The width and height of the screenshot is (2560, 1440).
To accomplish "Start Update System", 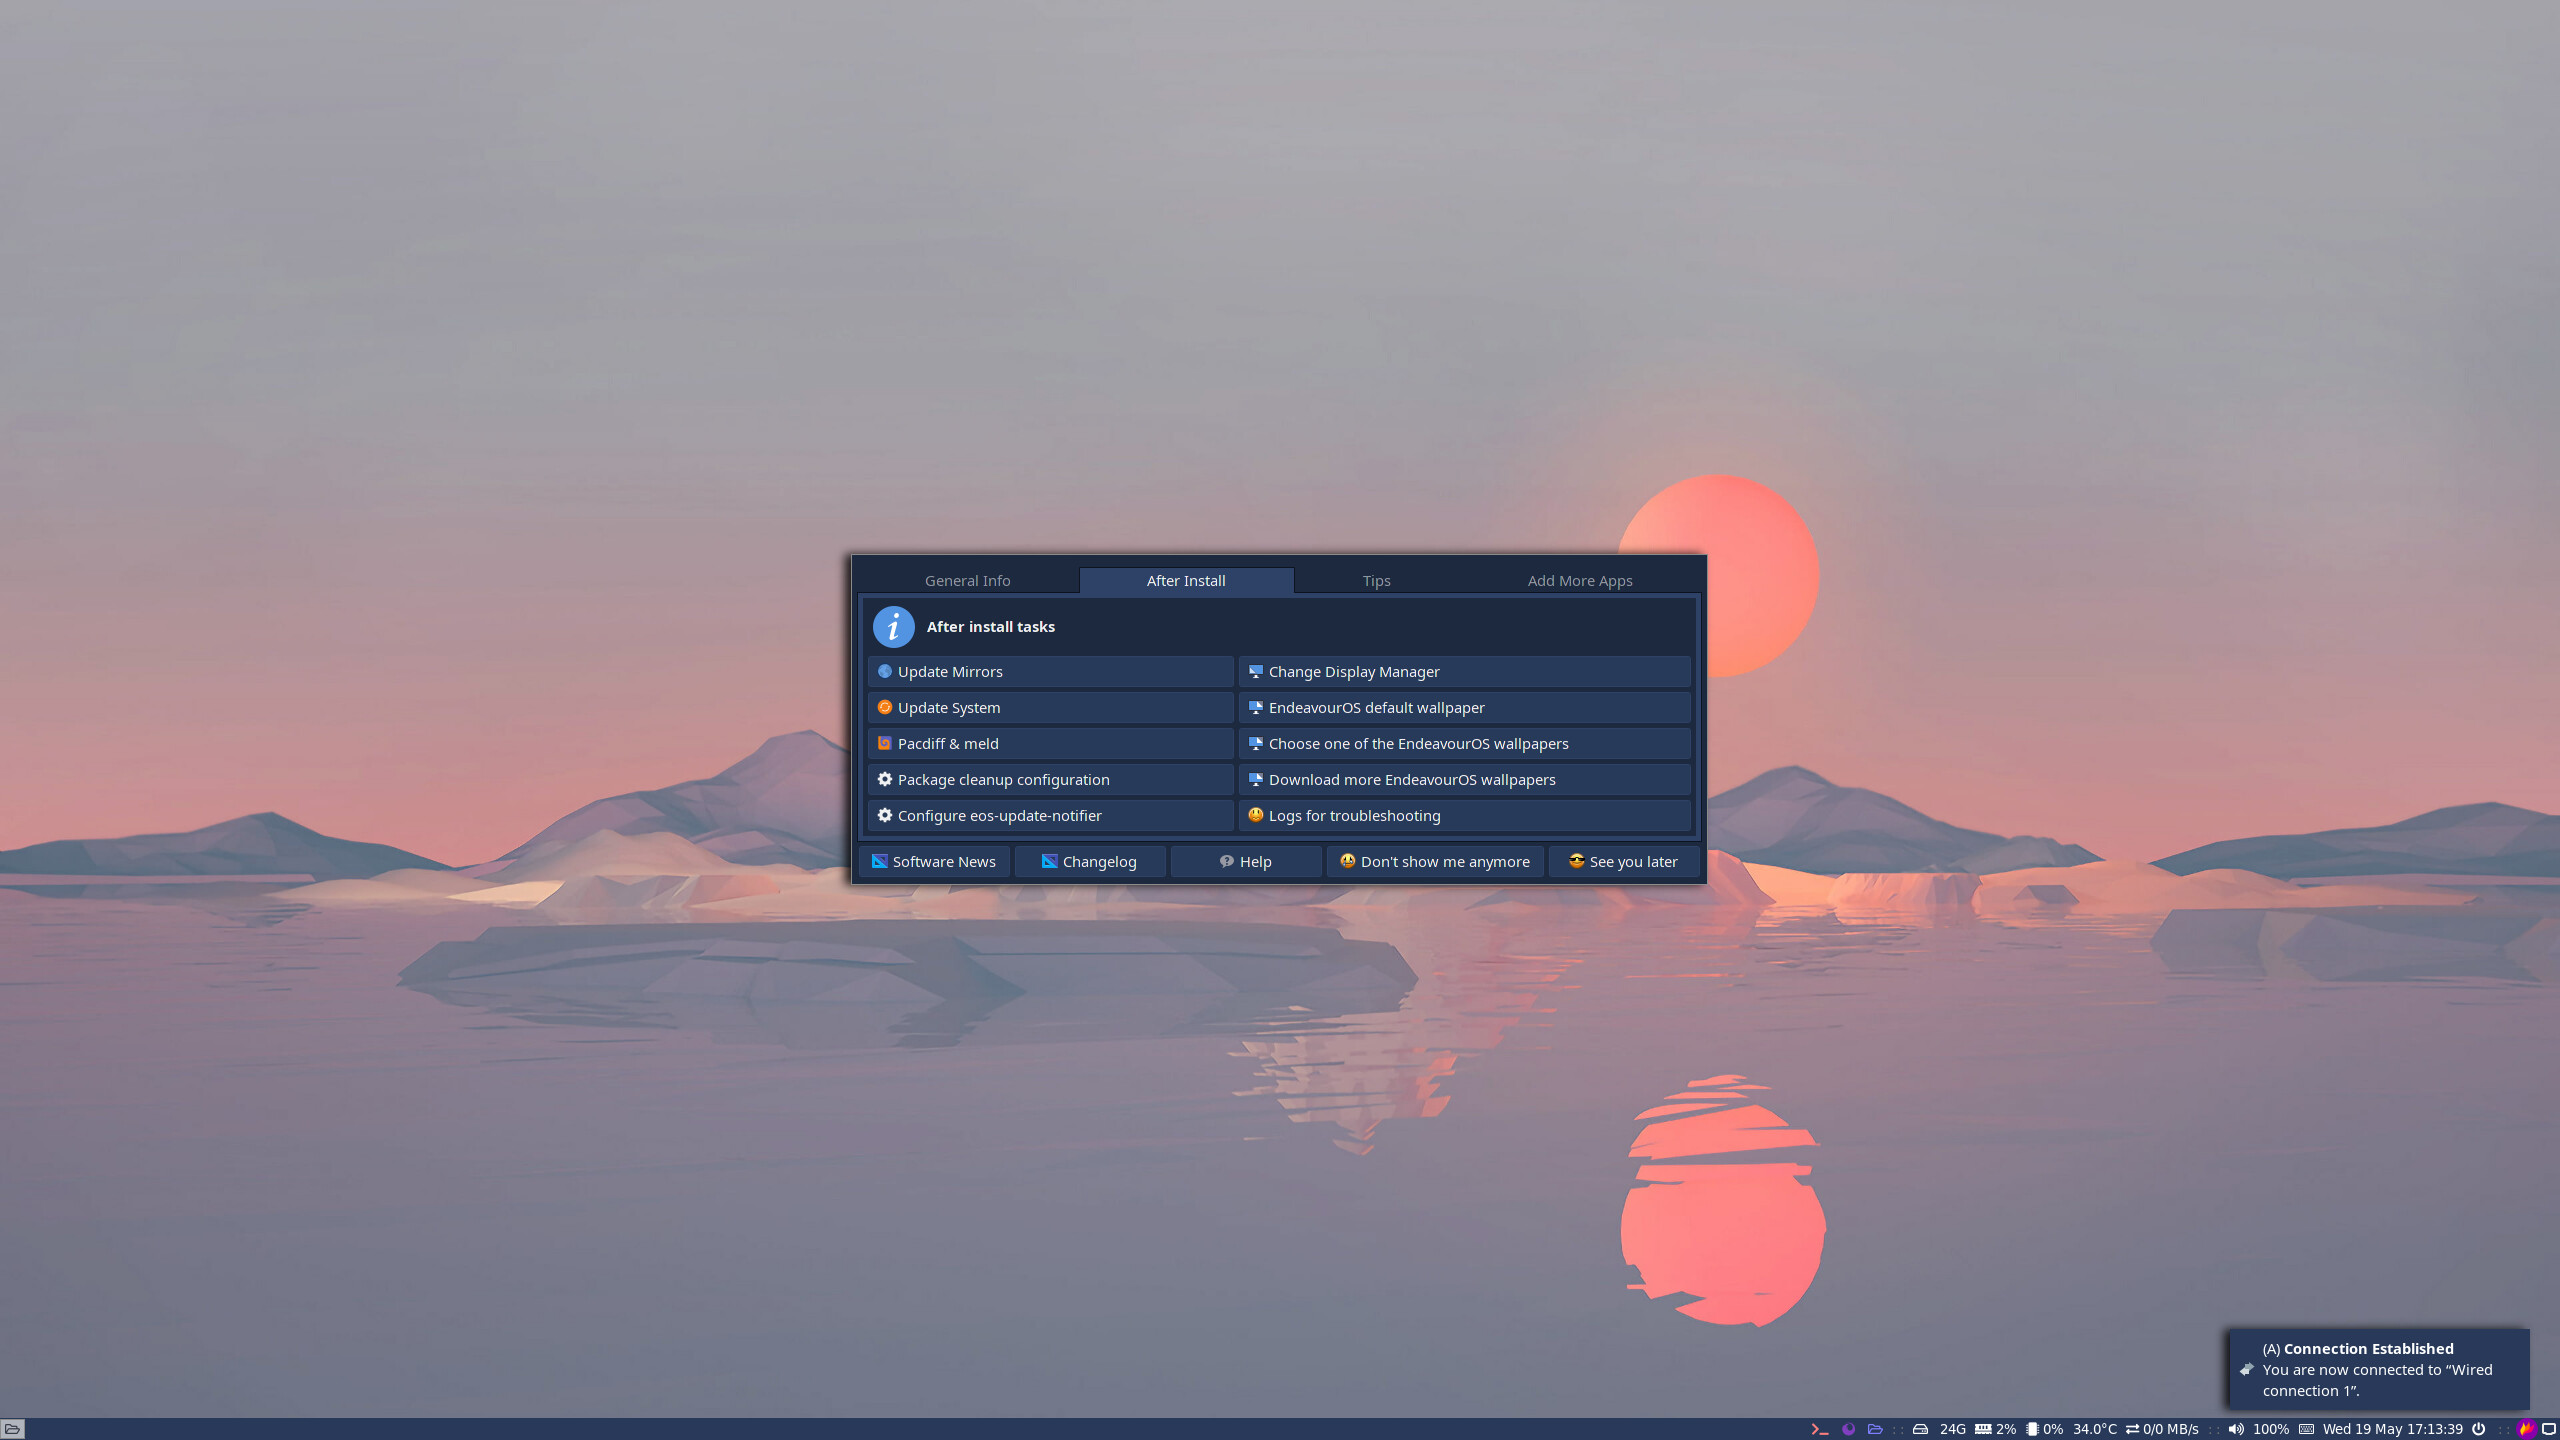I will click(x=1050, y=707).
